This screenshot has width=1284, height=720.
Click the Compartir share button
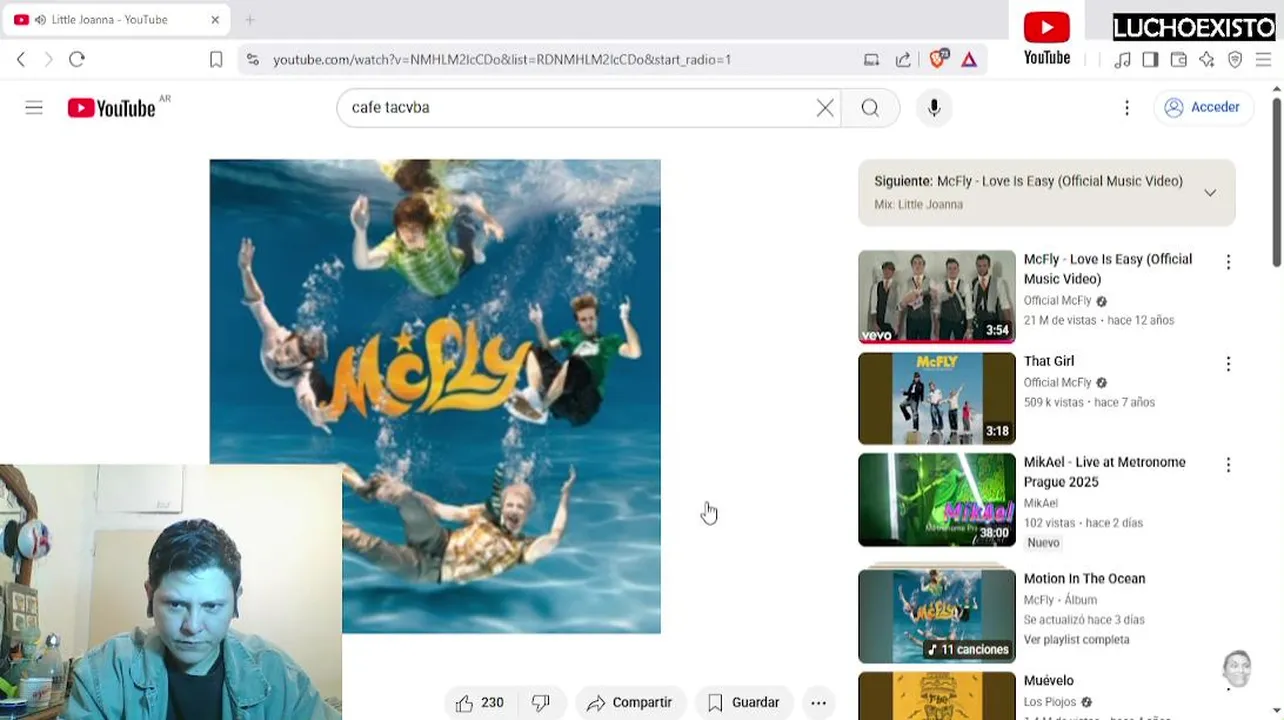(x=629, y=703)
